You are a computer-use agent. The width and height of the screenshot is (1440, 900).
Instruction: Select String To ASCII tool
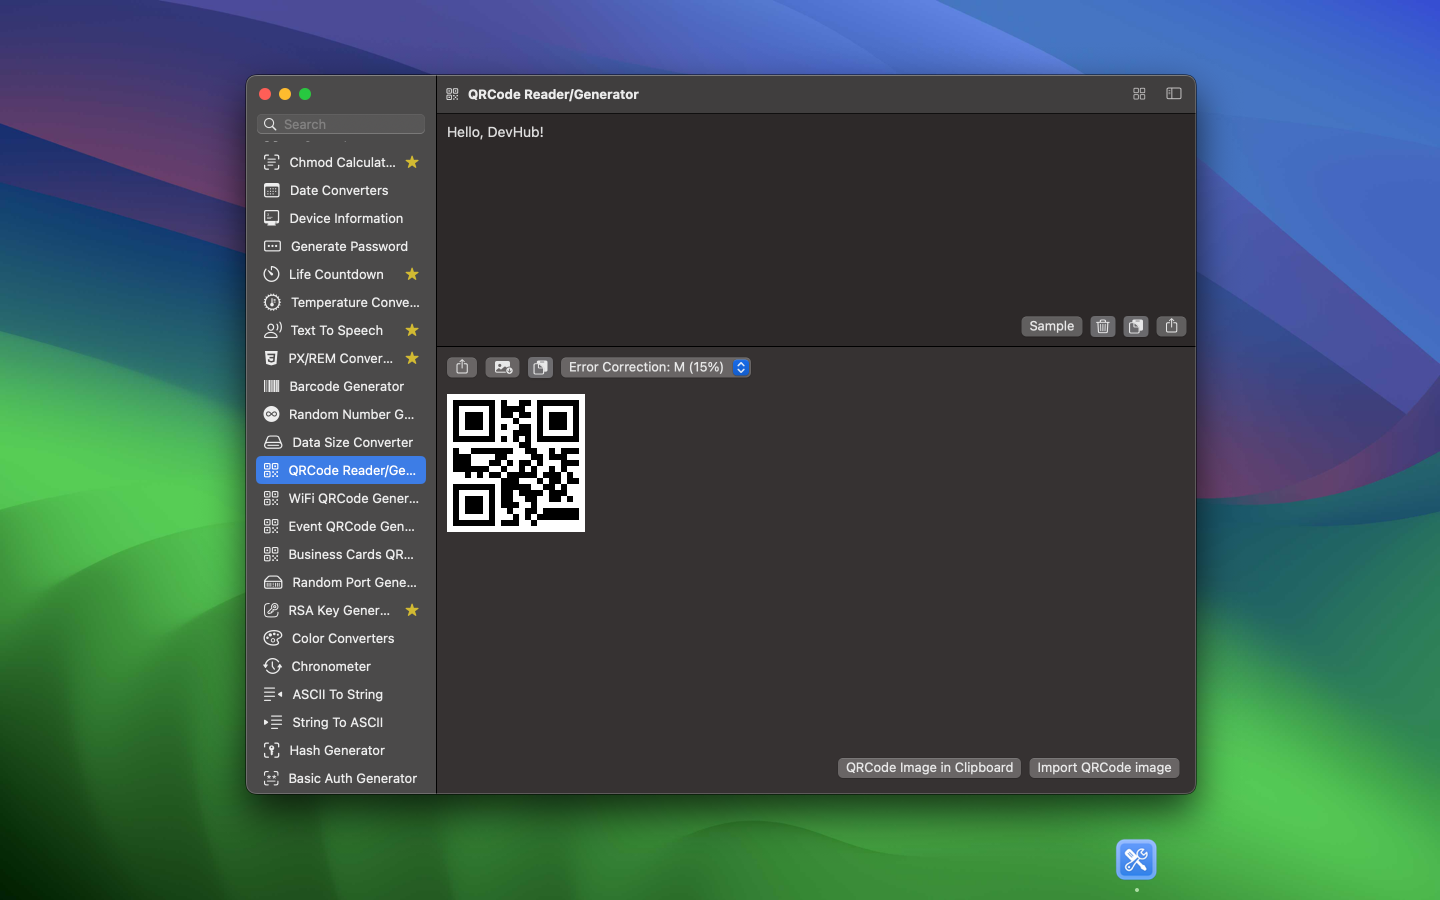coord(341,722)
